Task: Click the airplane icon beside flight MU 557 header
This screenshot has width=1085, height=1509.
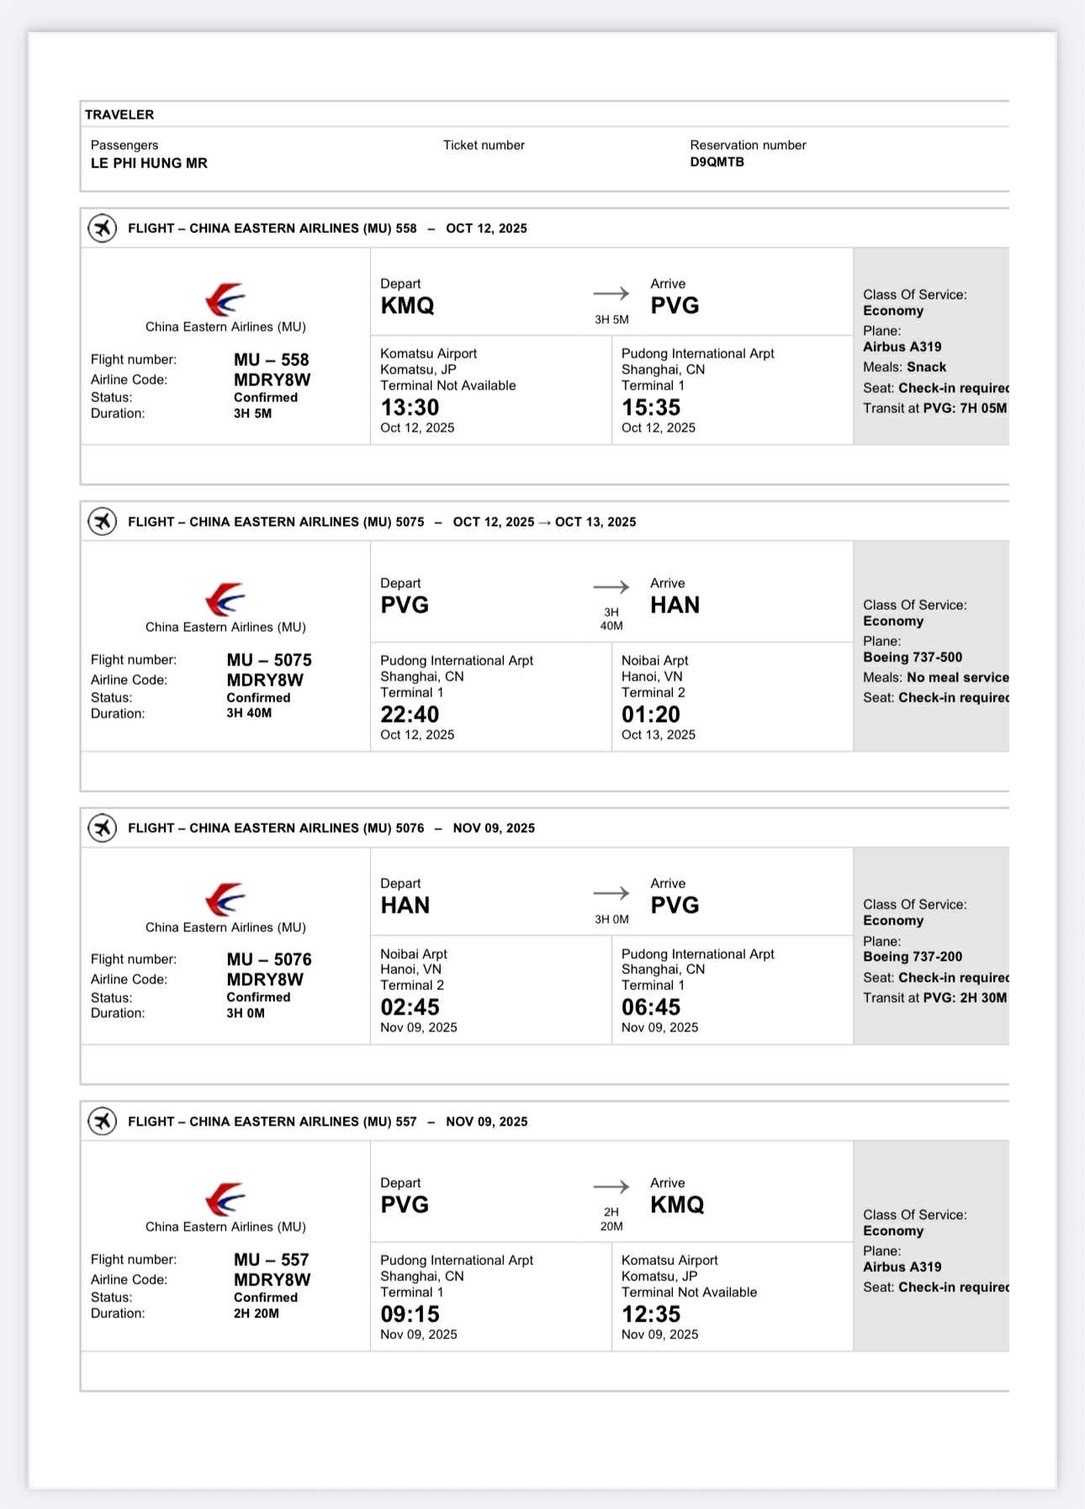Action: (x=102, y=1121)
